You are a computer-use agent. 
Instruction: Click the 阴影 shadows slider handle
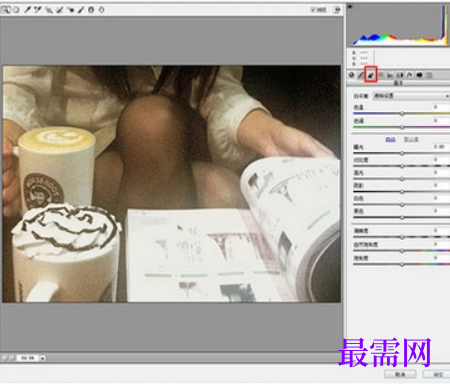coord(402,192)
